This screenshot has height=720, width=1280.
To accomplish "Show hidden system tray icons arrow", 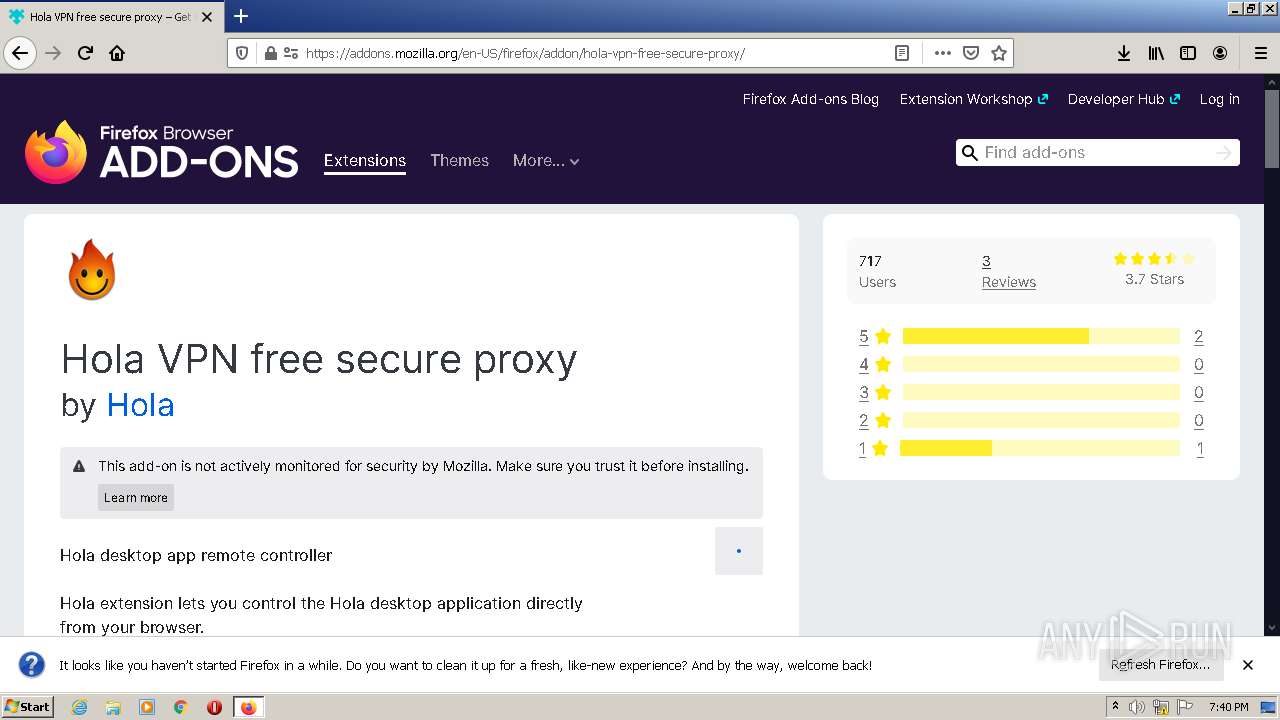I will click(x=1116, y=706).
